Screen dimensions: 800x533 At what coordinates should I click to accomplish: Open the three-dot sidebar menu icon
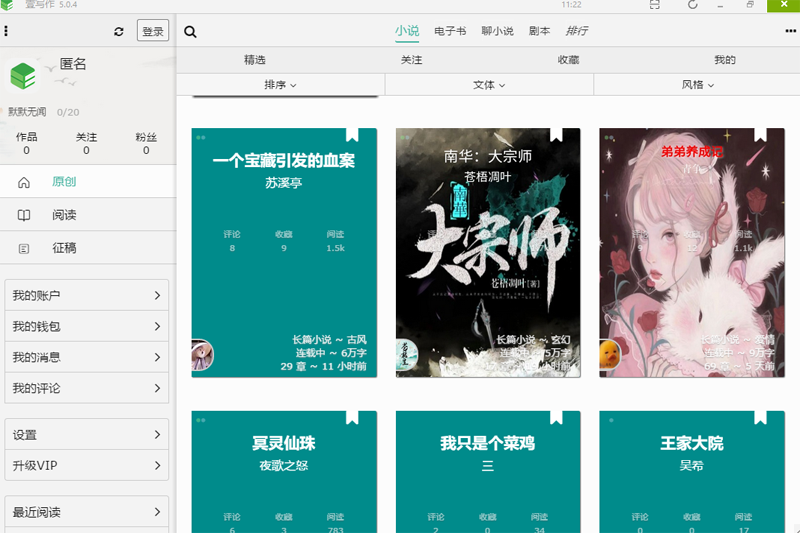(x=6, y=31)
